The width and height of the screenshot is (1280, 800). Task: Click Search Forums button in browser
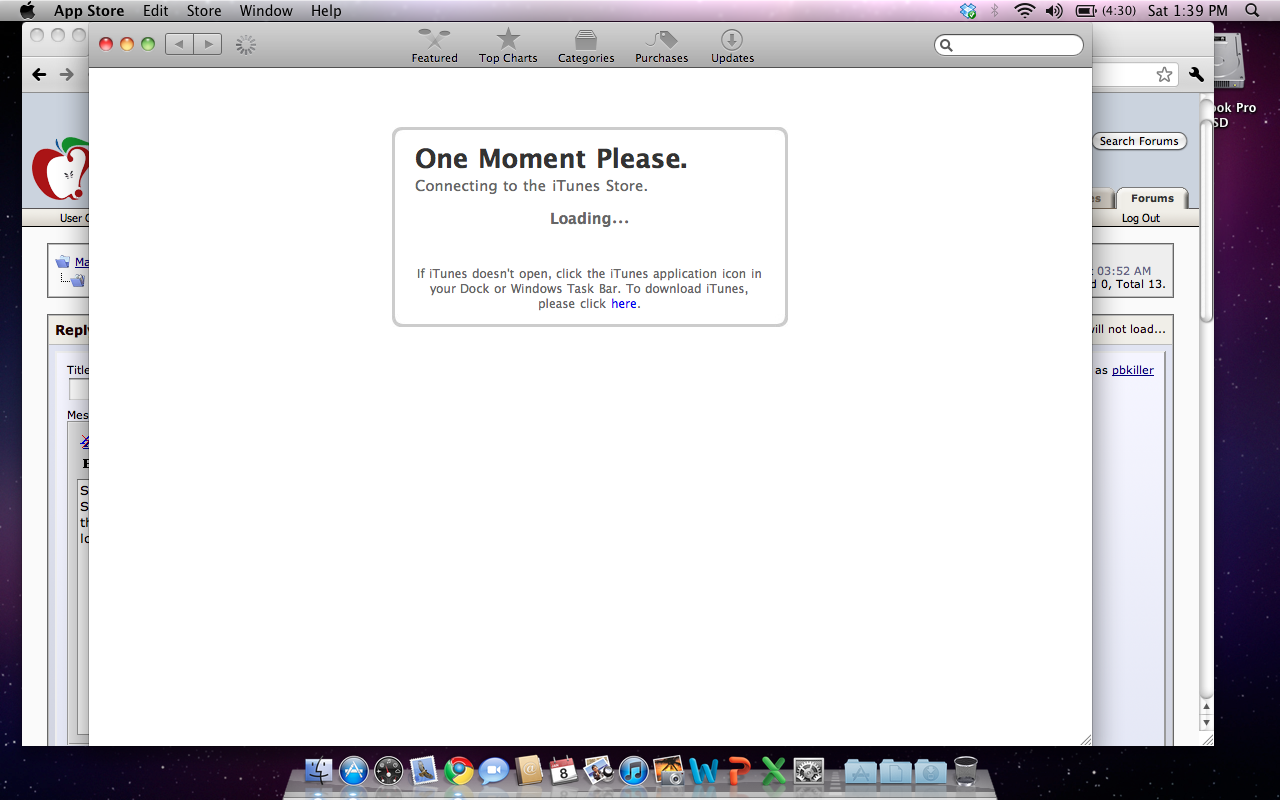tap(1139, 141)
